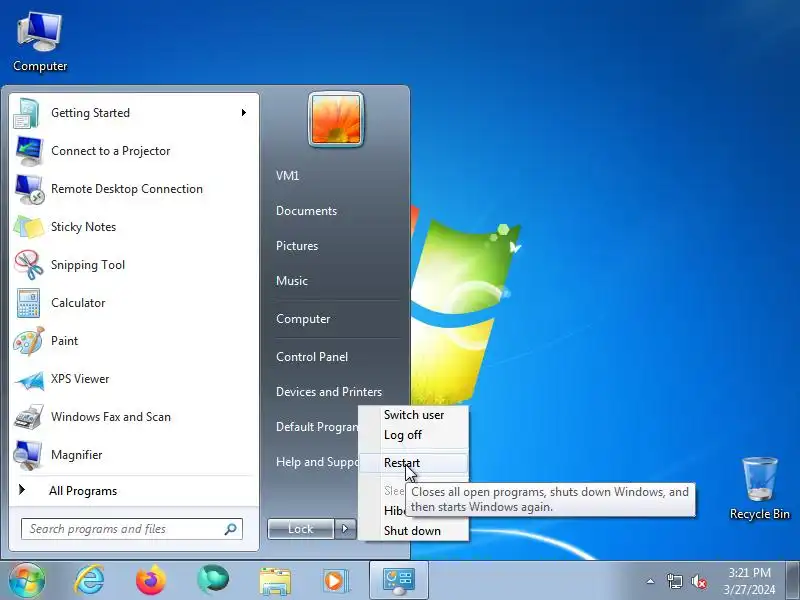Click the search magnifying glass icon
Screen dimensions: 800x600
tap(231, 529)
